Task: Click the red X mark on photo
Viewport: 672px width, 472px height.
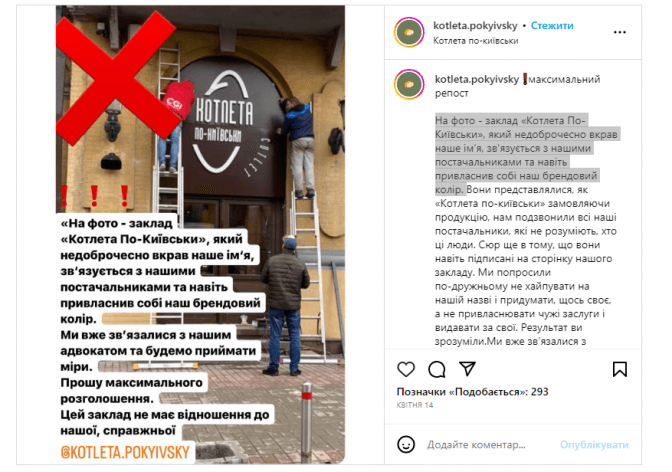Action: (x=116, y=77)
